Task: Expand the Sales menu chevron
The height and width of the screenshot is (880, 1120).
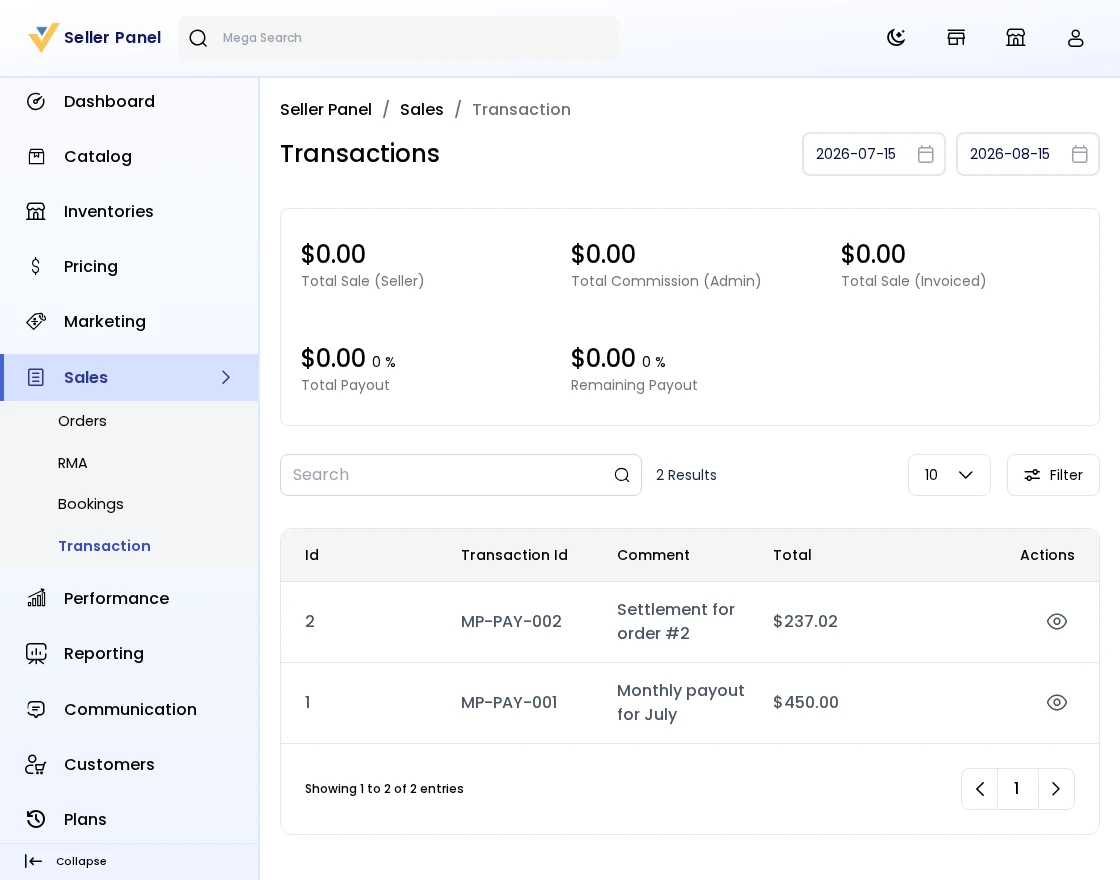Action: pos(226,377)
